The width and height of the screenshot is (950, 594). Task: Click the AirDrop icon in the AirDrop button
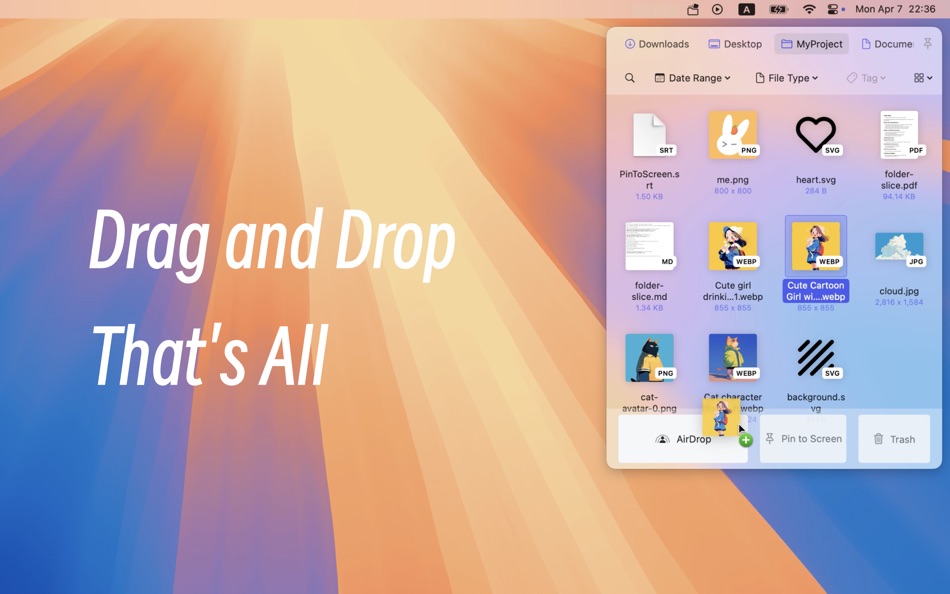661,440
